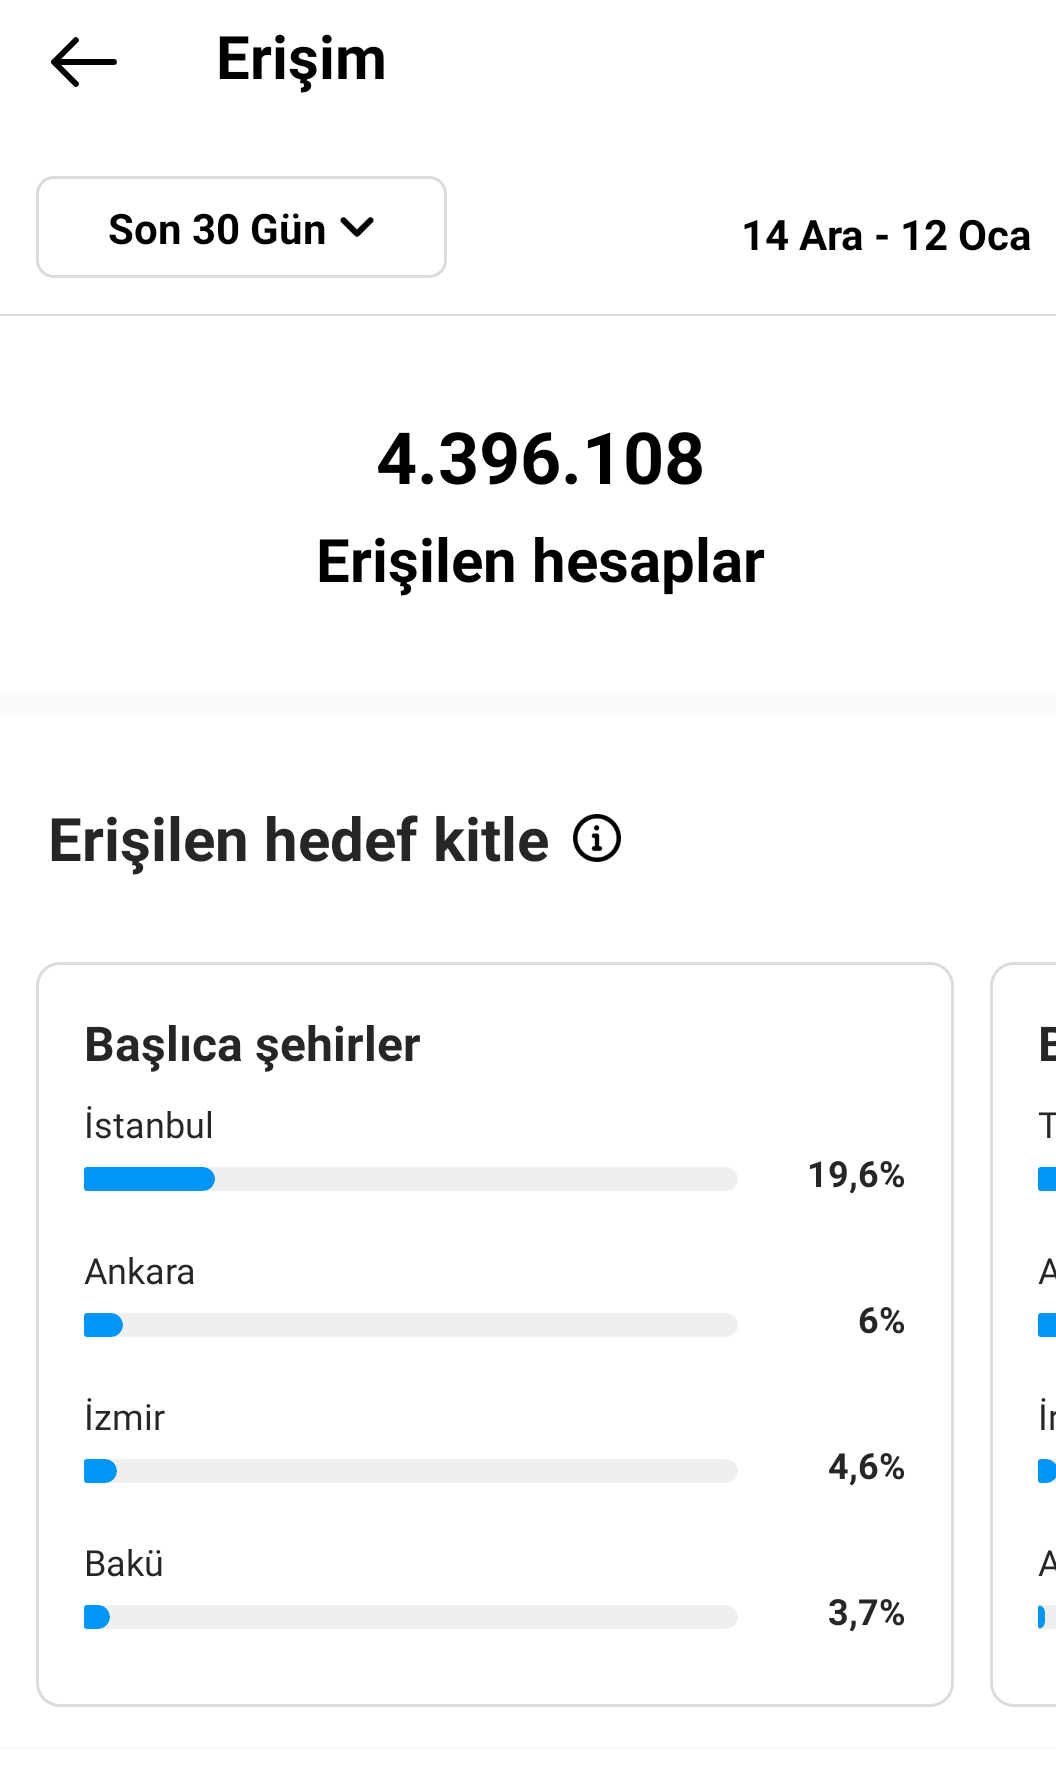Open info icon next to Erişilen hedef kitle
The width and height of the screenshot is (1056, 1786).
(x=597, y=838)
